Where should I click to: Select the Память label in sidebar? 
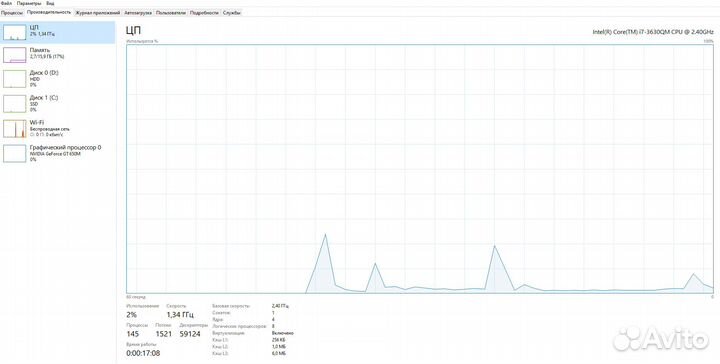point(40,50)
